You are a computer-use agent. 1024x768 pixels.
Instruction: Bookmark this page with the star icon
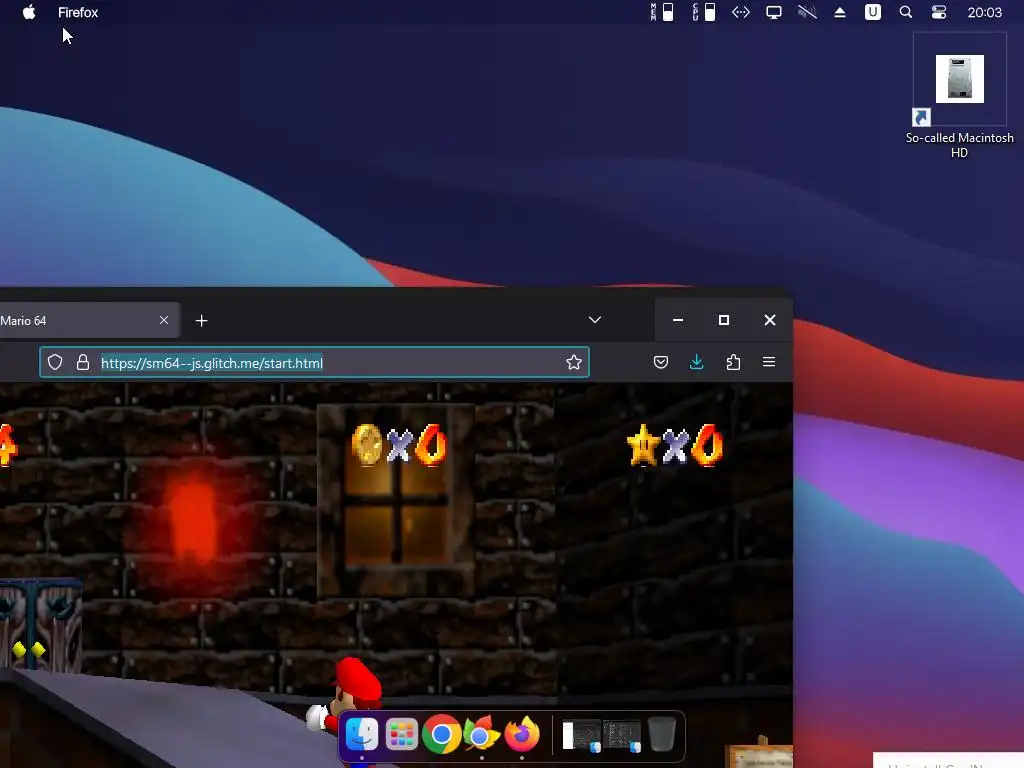573,362
